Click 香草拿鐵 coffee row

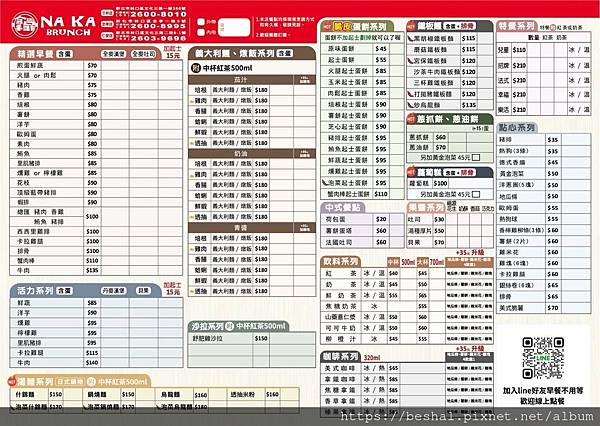(407, 401)
